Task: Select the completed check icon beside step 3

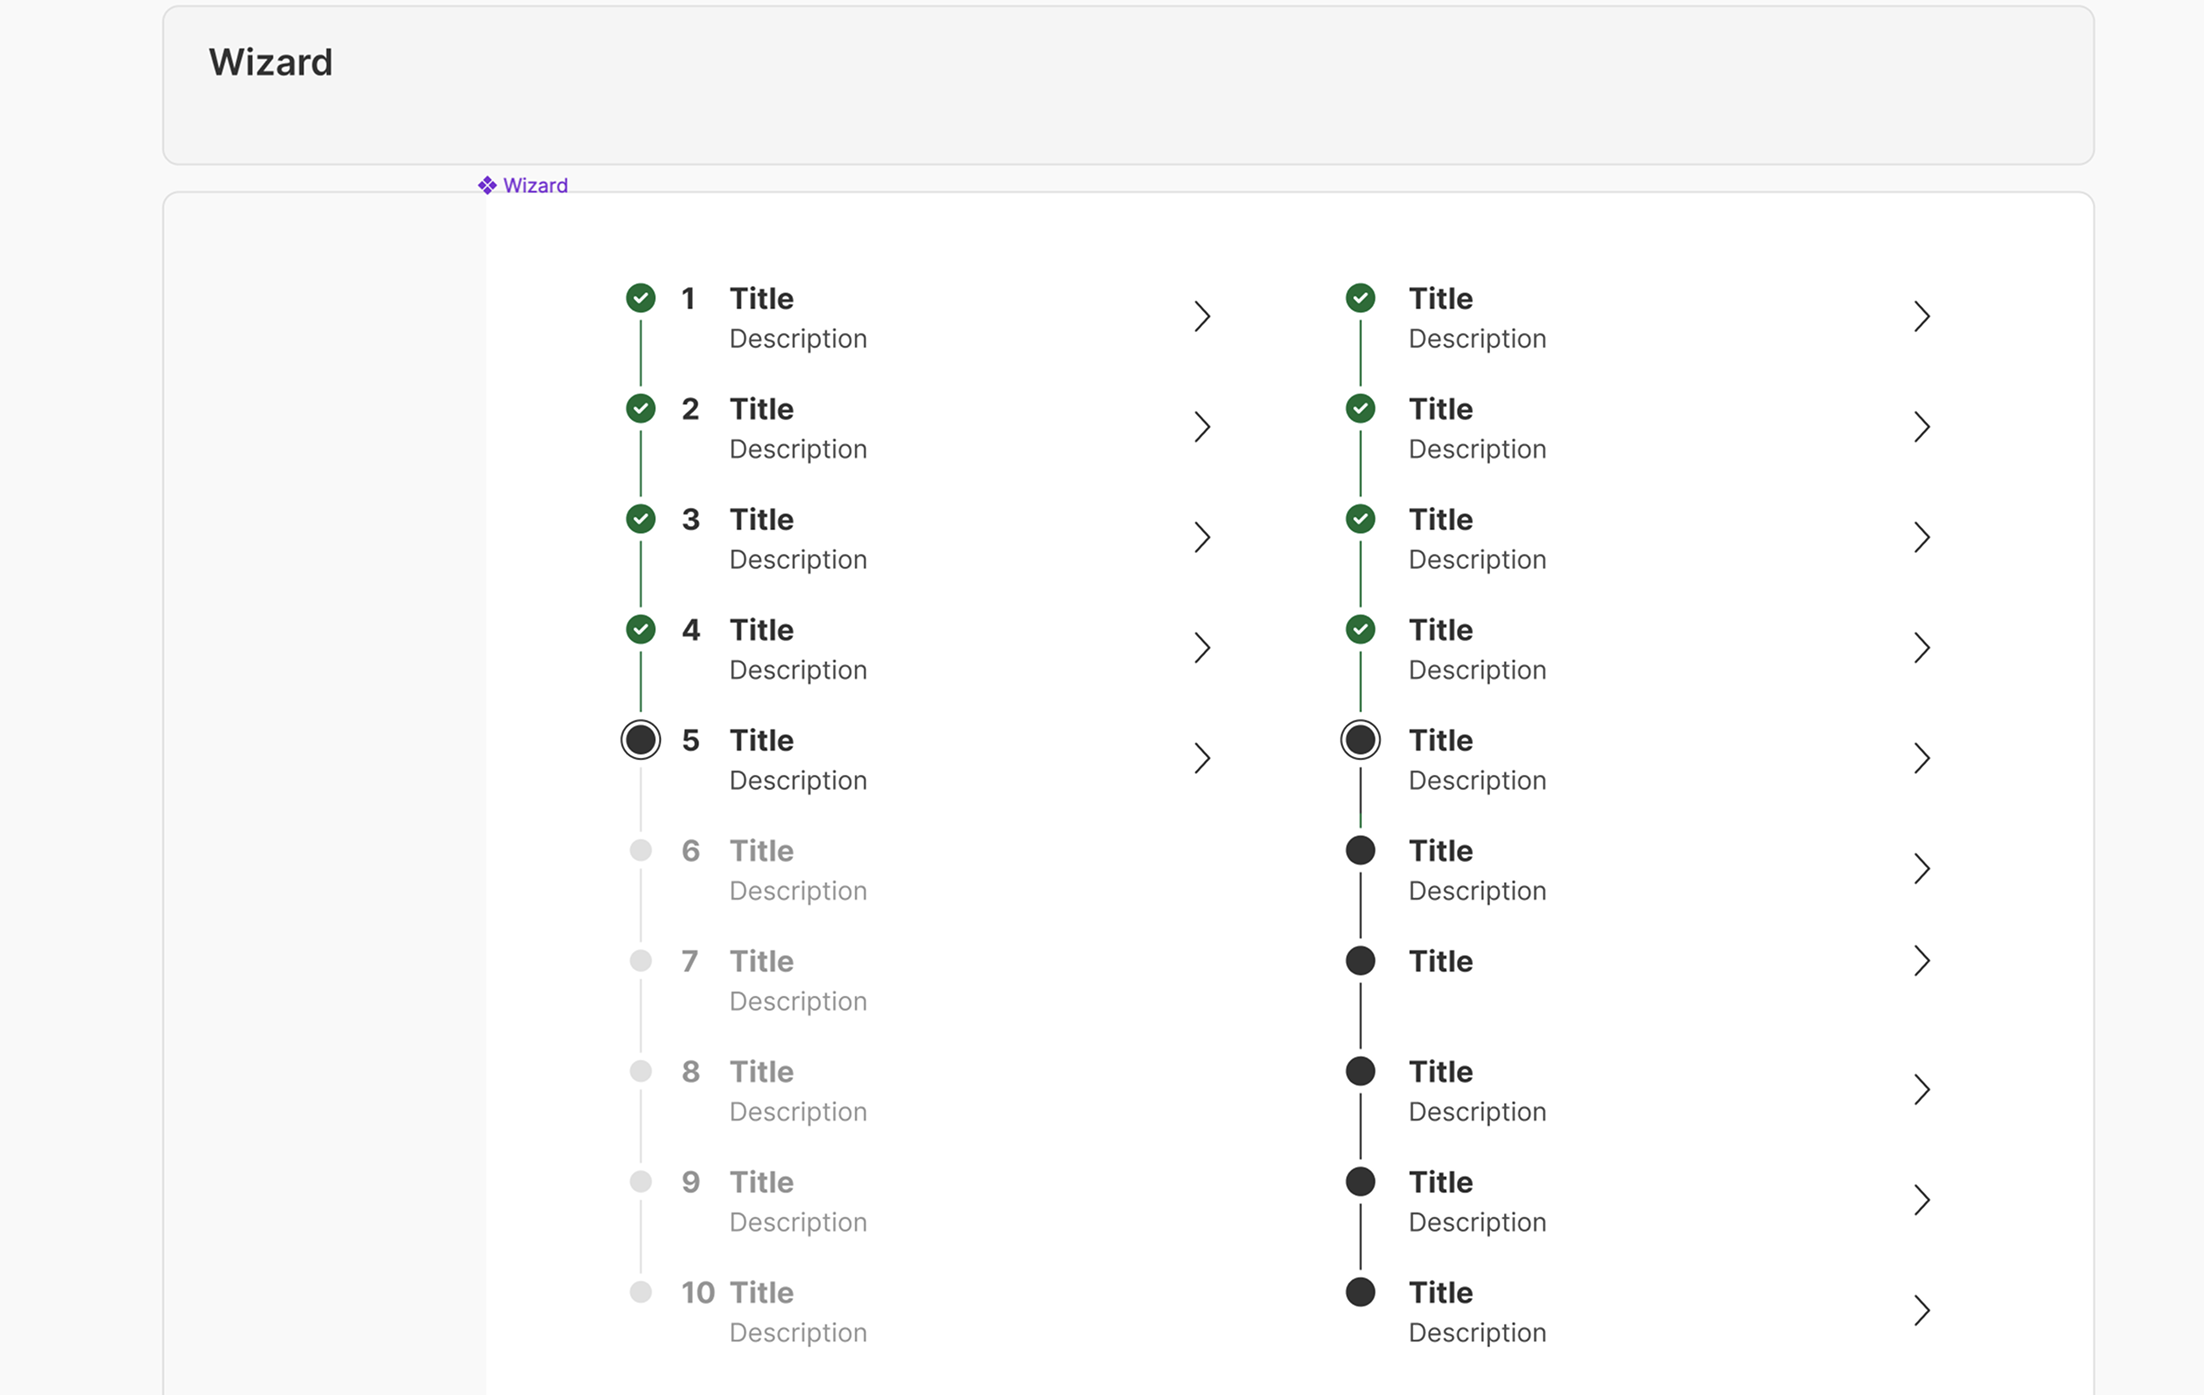Action: pyautogui.click(x=640, y=518)
